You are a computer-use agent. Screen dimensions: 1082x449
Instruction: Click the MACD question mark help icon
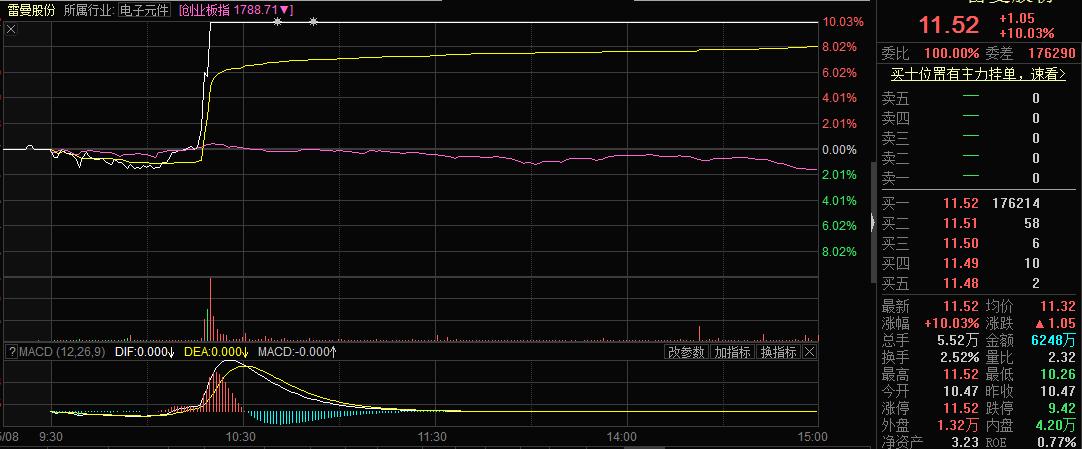[11, 352]
